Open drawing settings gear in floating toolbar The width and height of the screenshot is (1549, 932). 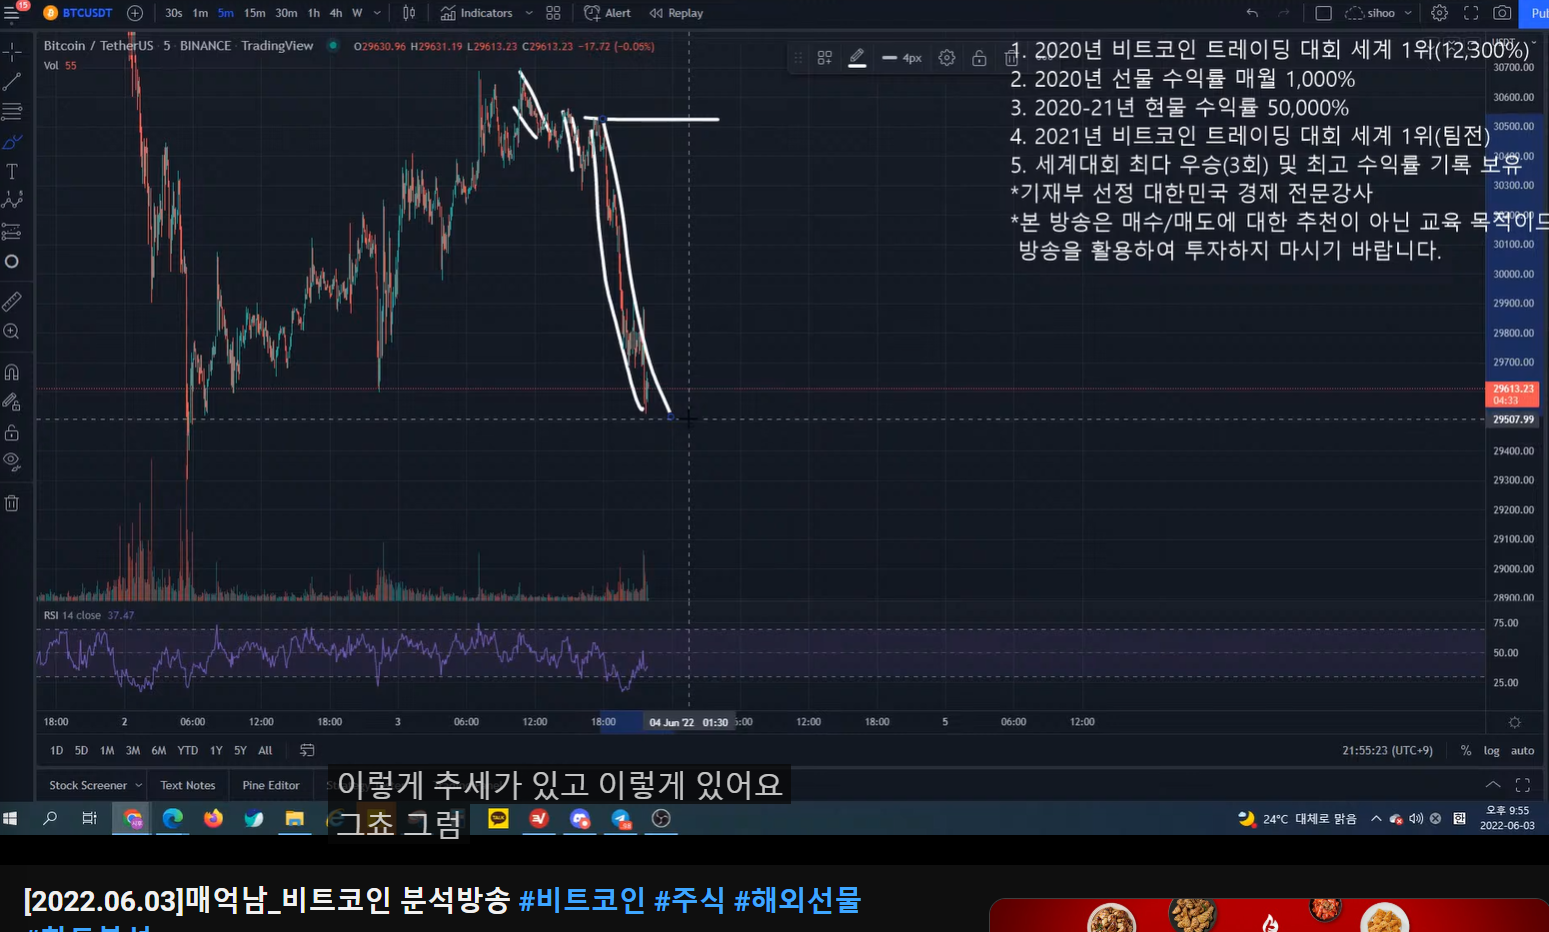click(x=947, y=58)
